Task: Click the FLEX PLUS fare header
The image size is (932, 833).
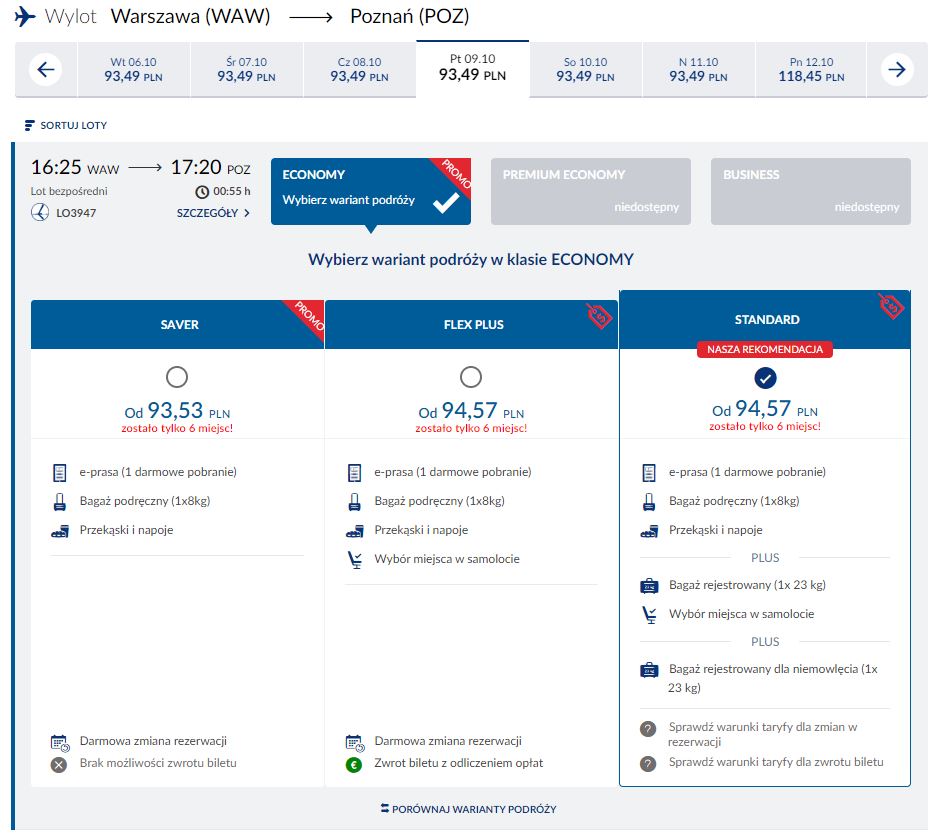Action: click(x=471, y=325)
